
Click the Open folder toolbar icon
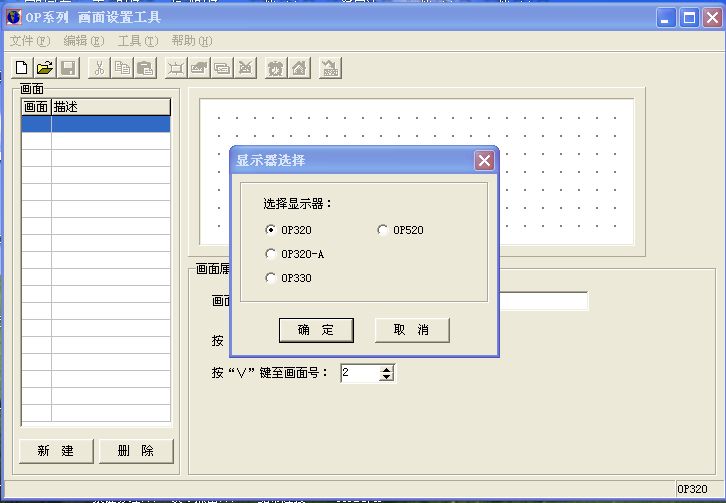tap(44, 68)
